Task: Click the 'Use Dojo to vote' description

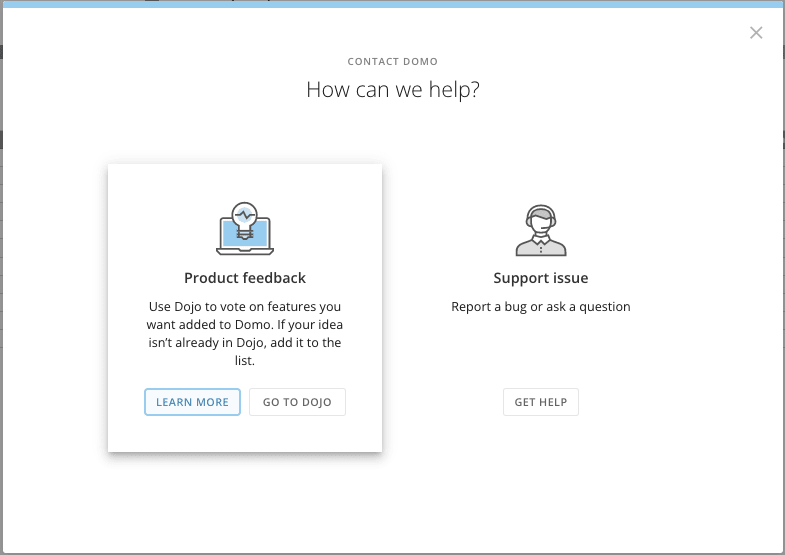Action: pos(245,333)
